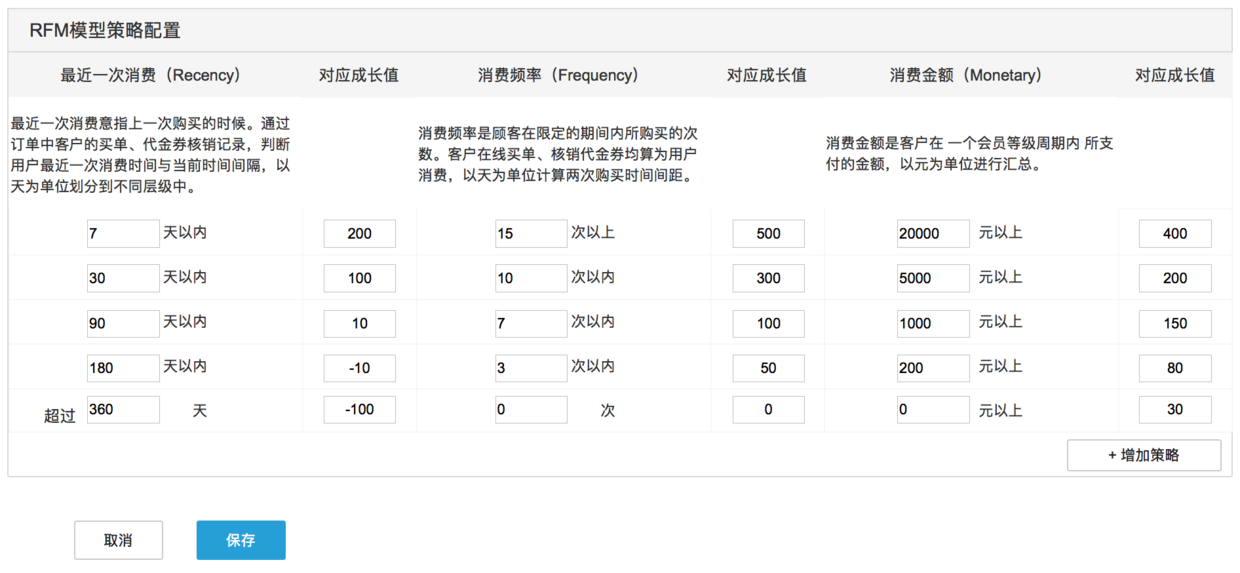The width and height of the screenshot is (1240, 573).
Task: Select the growth value field showing -10
Action: click(360, 368)
